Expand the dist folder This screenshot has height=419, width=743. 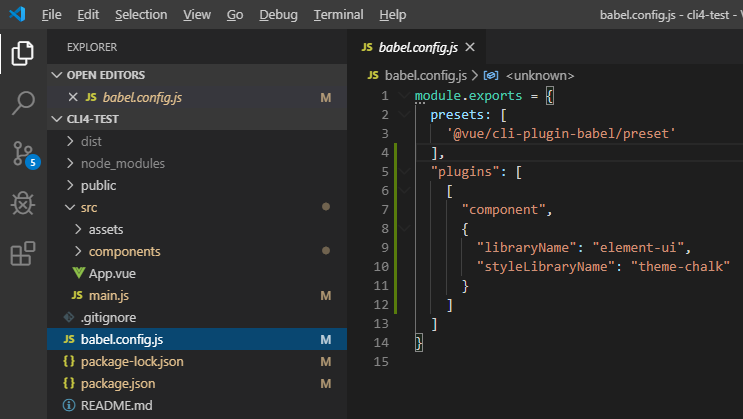tap(70, 141)
